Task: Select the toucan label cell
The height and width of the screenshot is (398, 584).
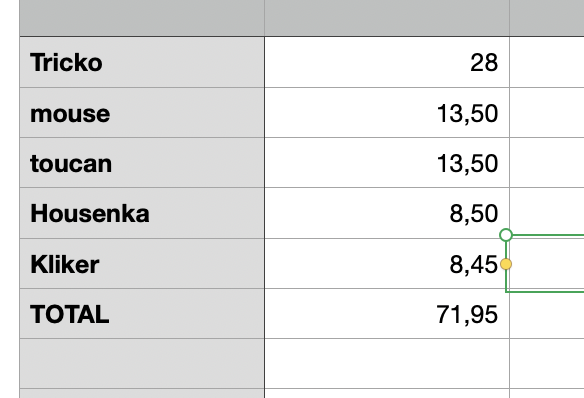Action: (x=142, y=163)
